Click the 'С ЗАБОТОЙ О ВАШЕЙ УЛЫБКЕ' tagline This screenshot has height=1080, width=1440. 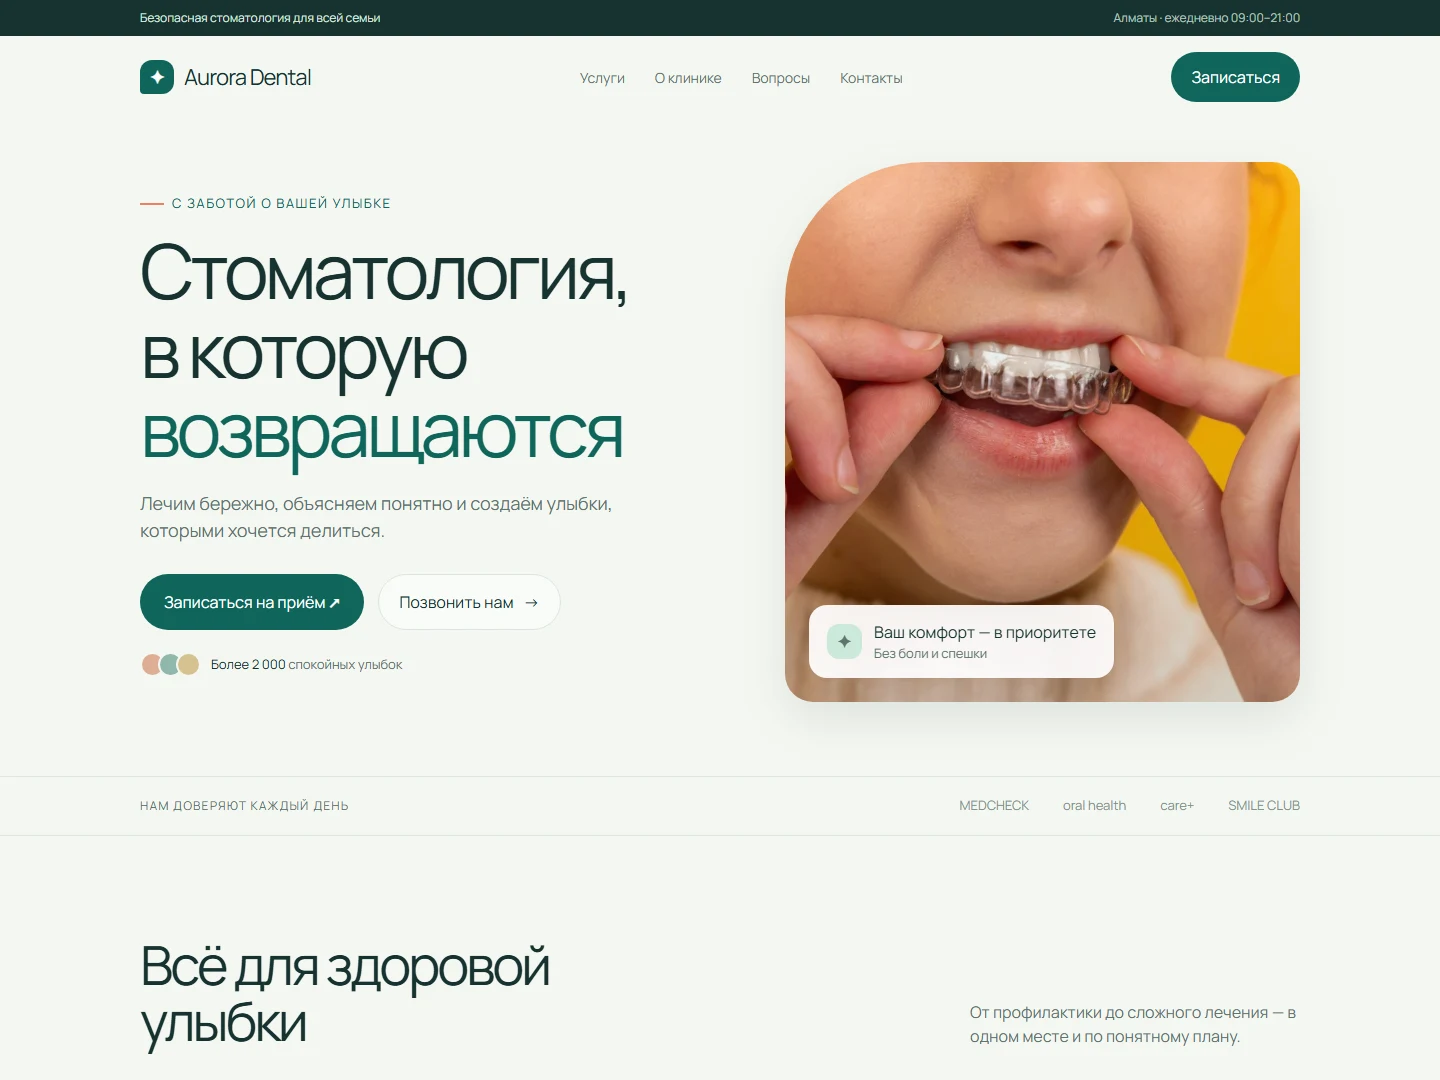pyautogui.click(x=281, y=203)
